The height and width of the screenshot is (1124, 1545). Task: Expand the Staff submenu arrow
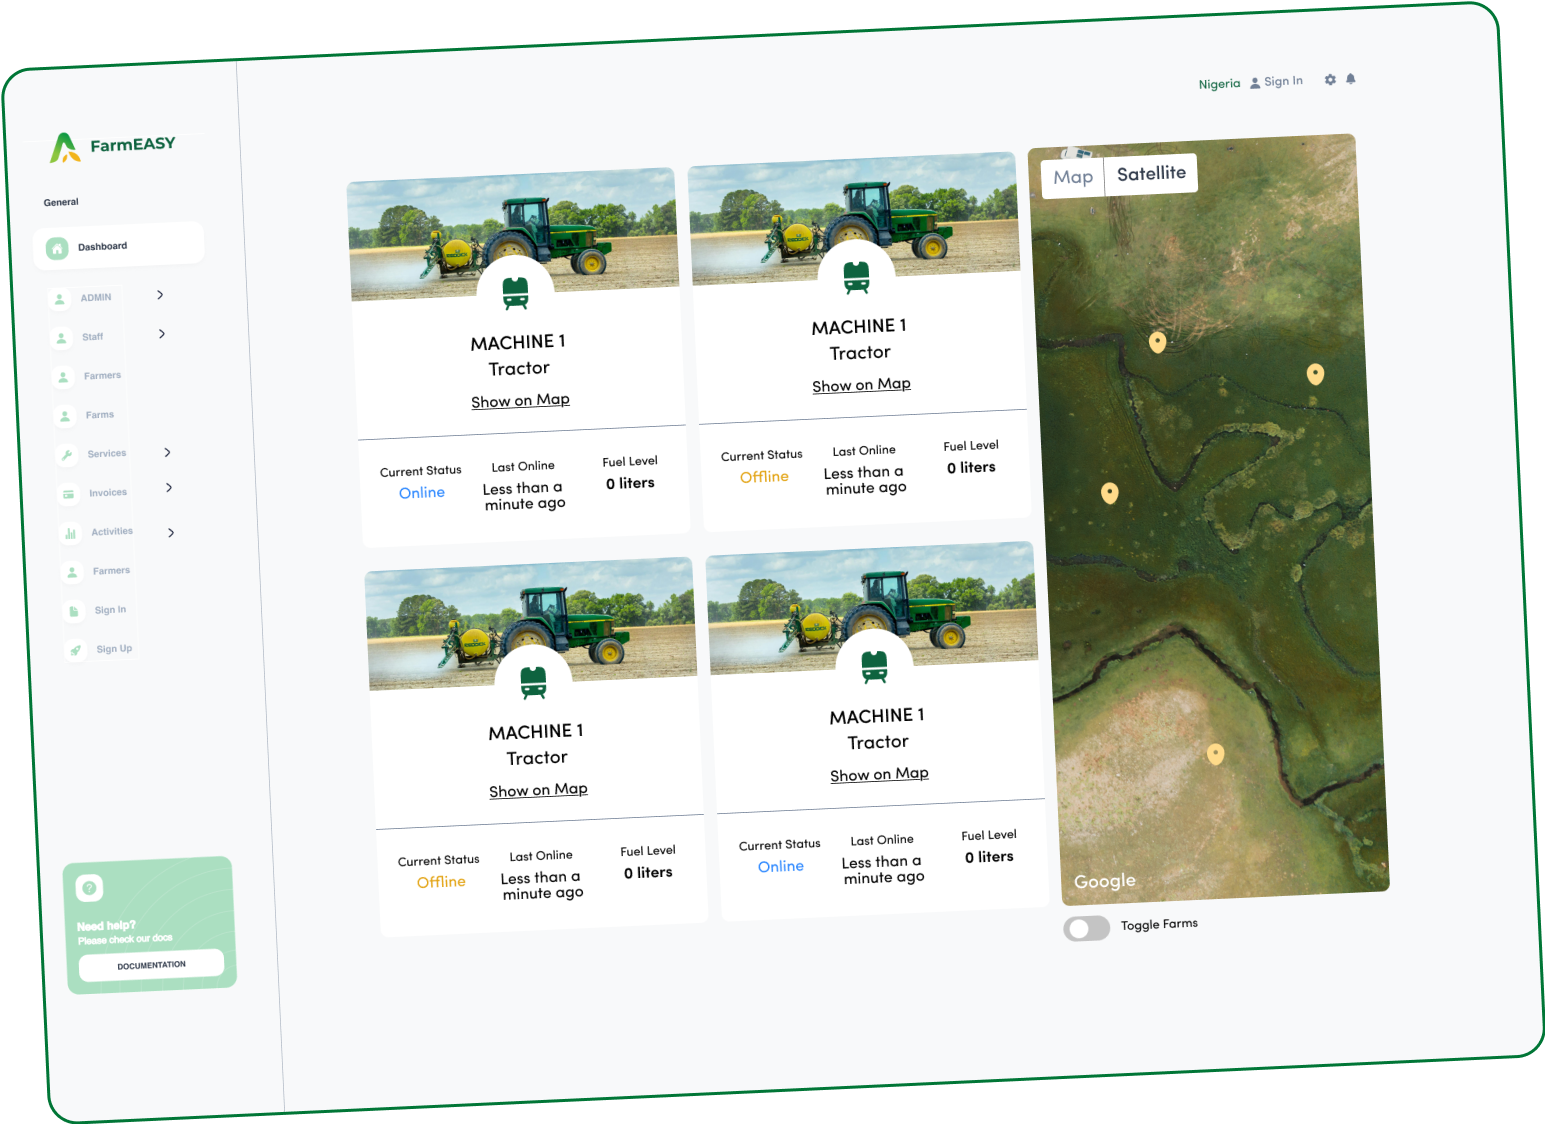coord(162,334)
